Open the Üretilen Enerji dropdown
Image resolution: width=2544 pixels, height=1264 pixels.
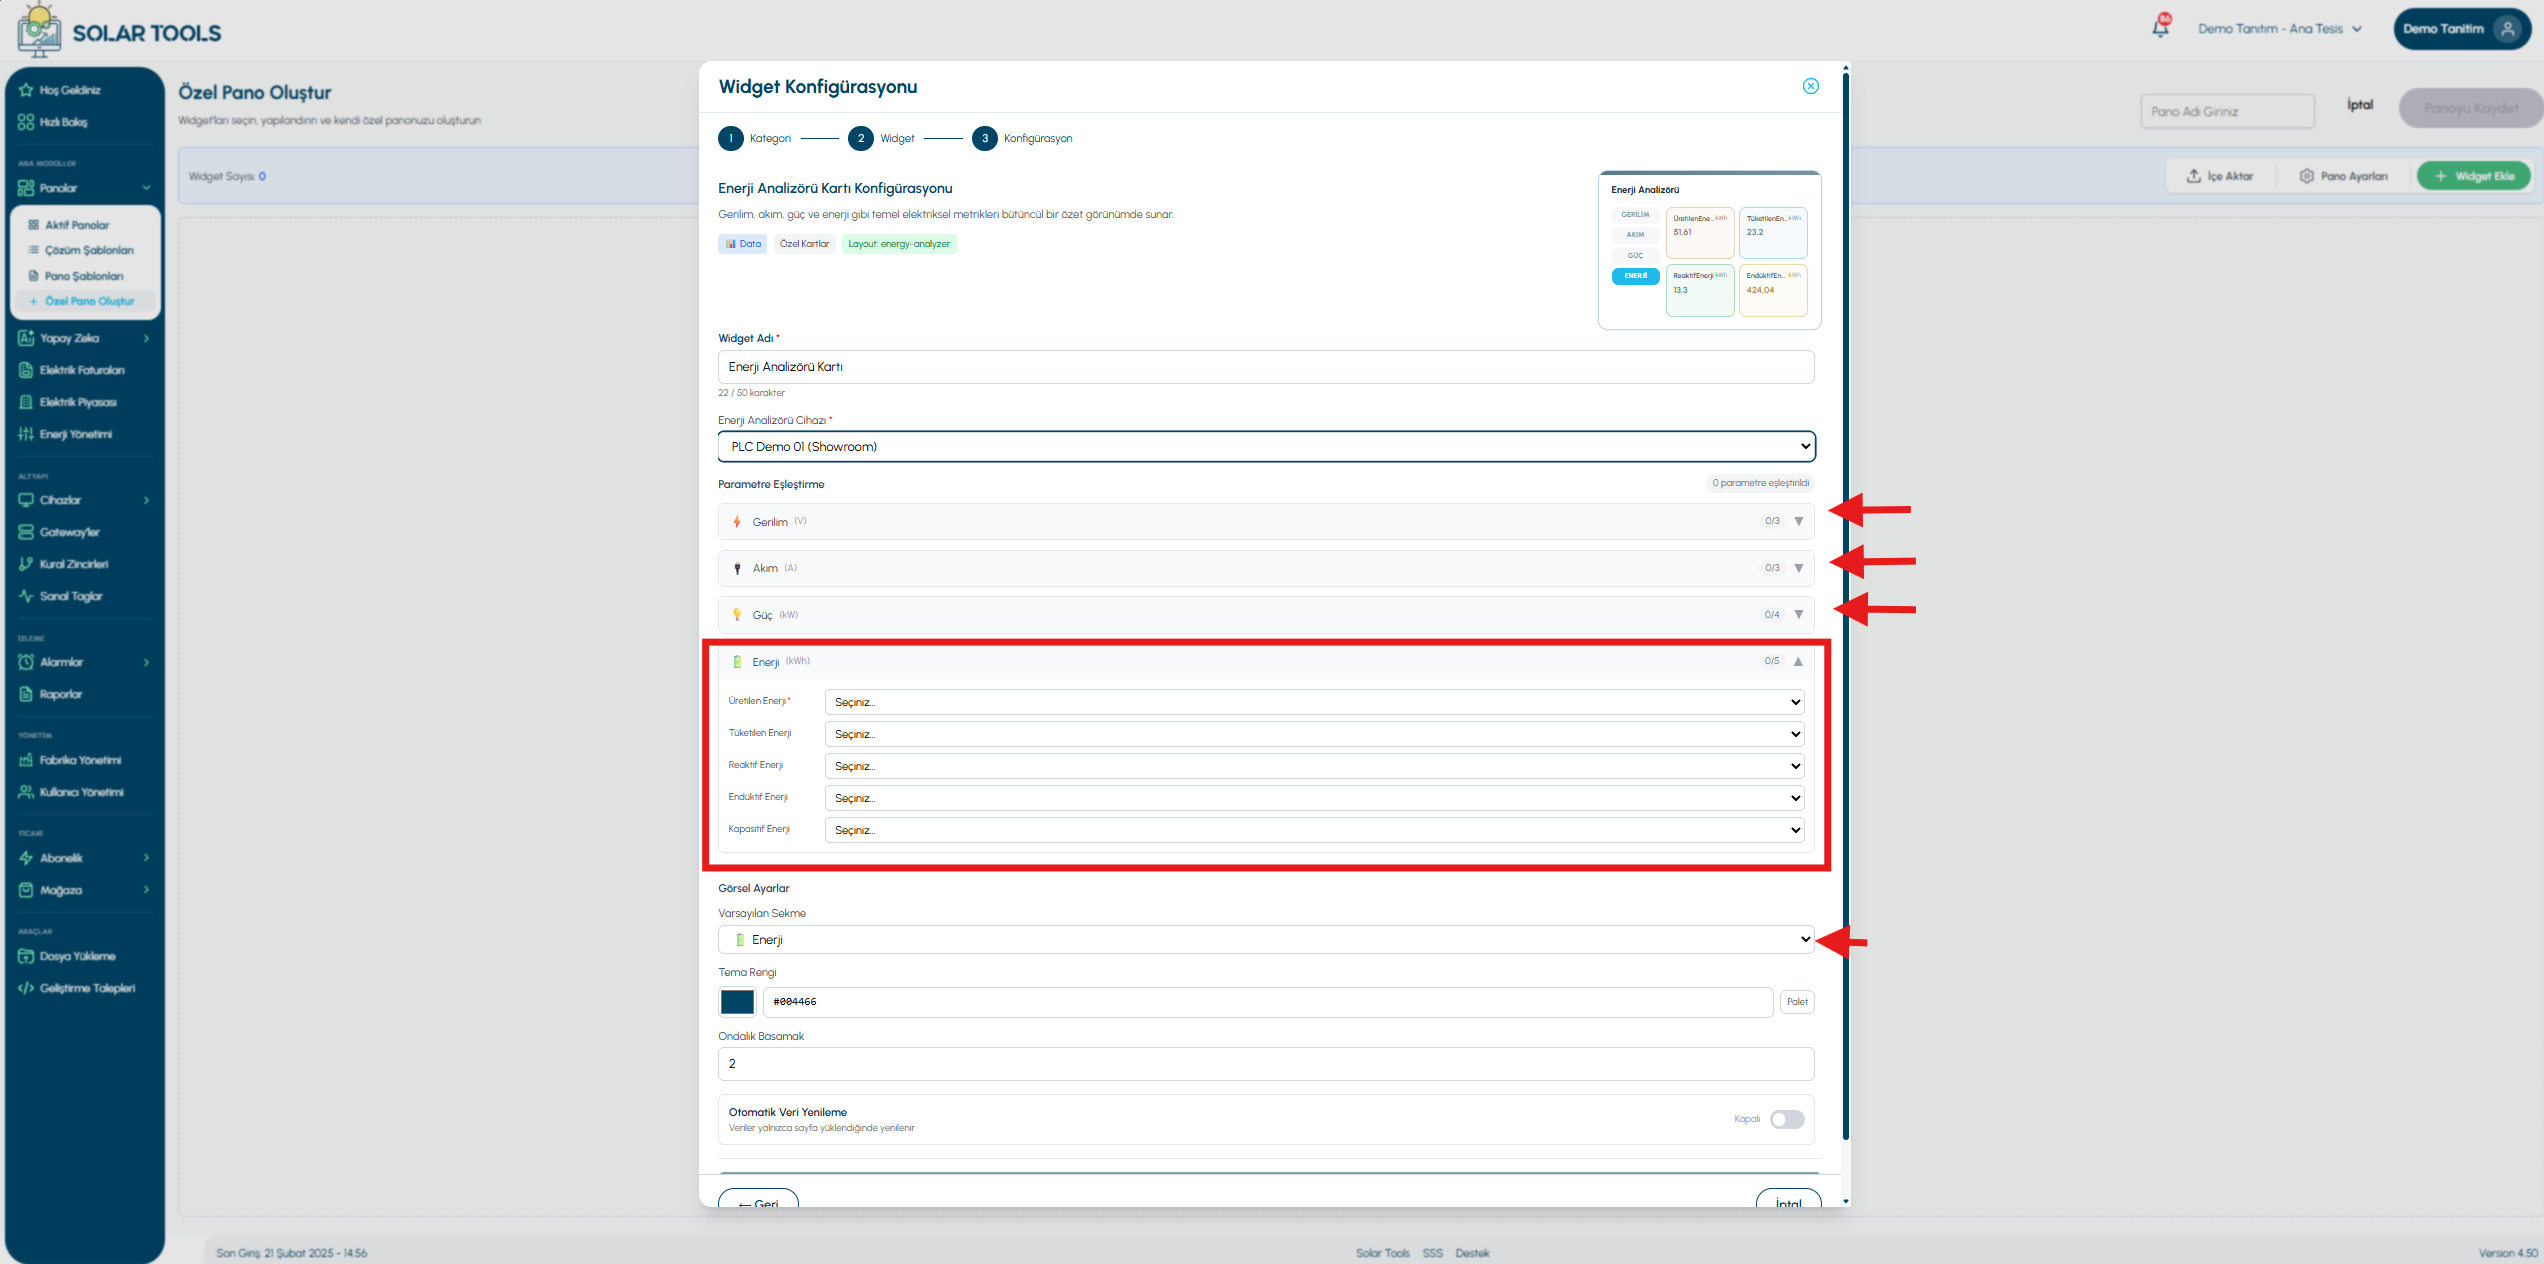(1314, 702)
